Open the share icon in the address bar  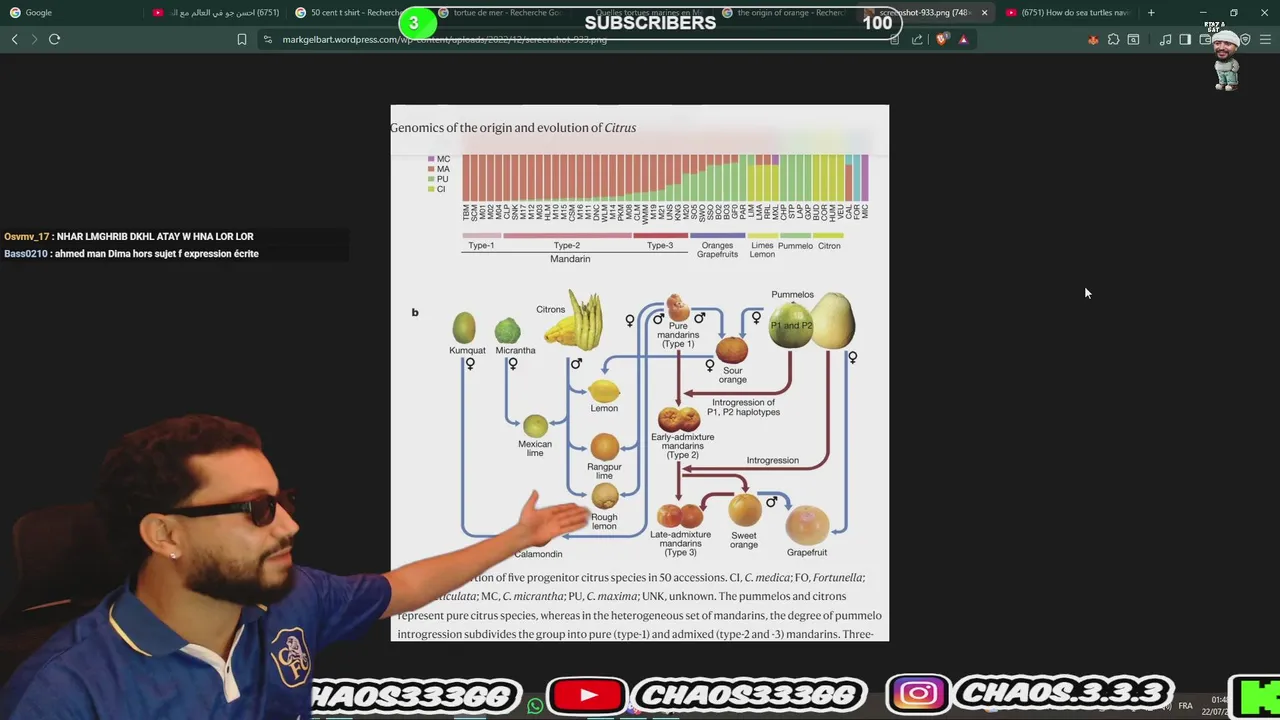[917, 39]
